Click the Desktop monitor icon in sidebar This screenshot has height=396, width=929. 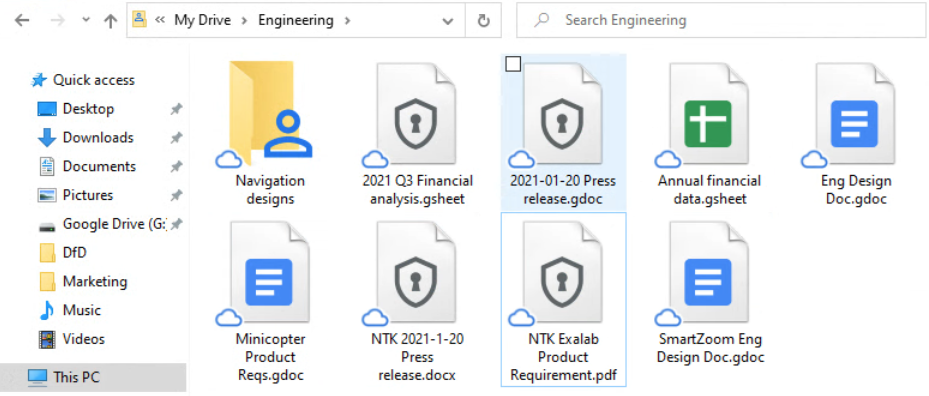pos(47,109)
